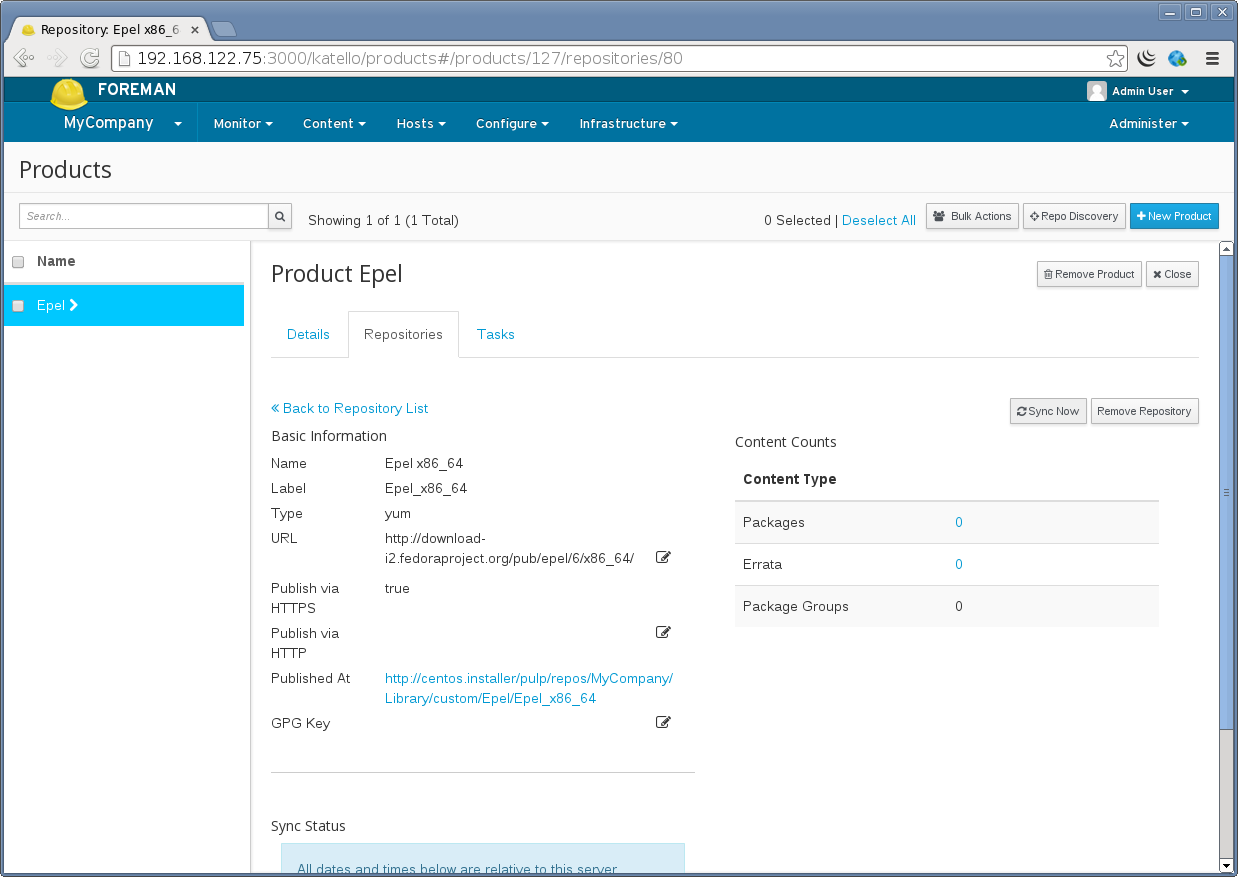Close the product details pane
This screenshot has width=1238, height=877.
coord(1172,274)
